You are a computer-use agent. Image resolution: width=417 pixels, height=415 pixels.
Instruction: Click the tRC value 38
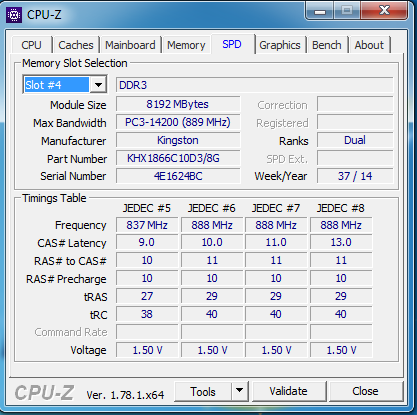tap(147, 314)
